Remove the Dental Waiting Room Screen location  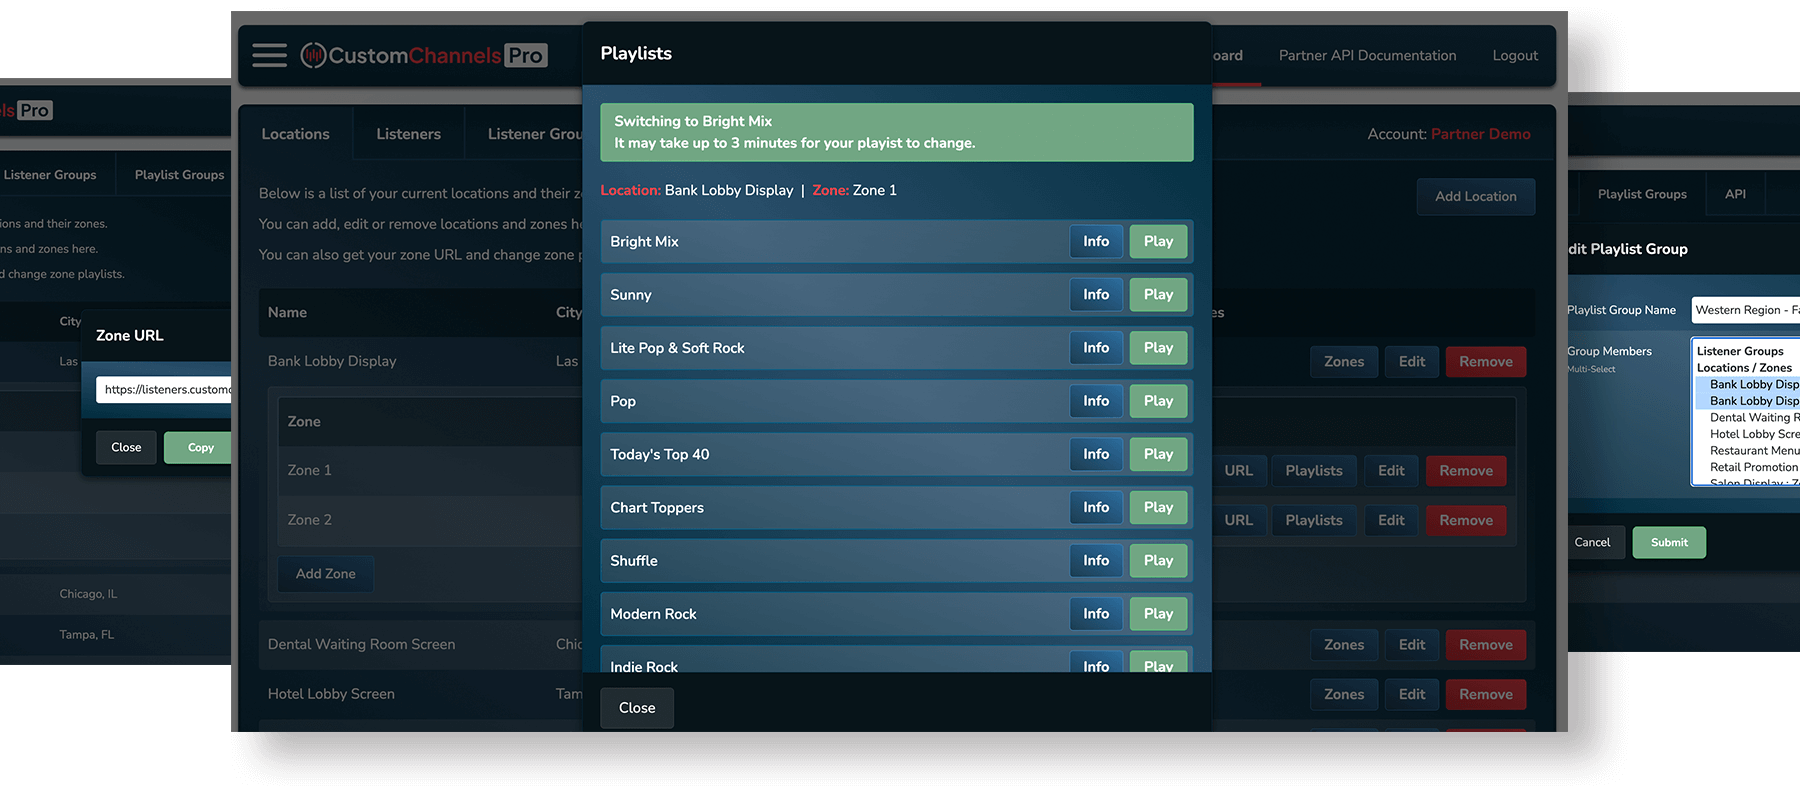(x=1485, y=645)
